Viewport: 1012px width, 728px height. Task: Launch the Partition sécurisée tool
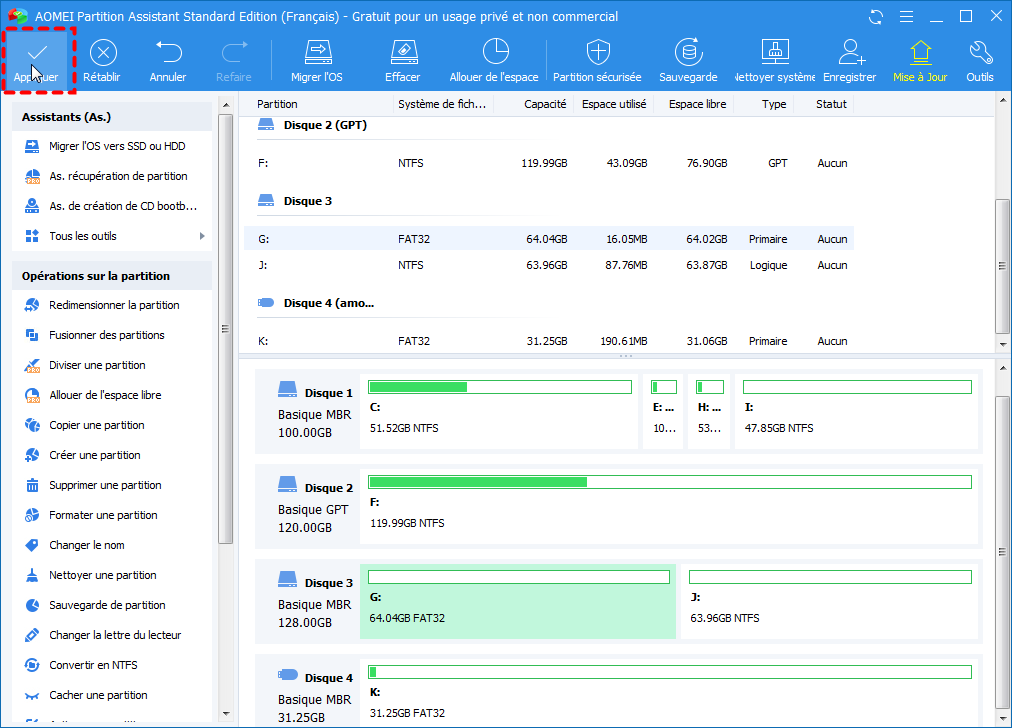coord(598,58)
